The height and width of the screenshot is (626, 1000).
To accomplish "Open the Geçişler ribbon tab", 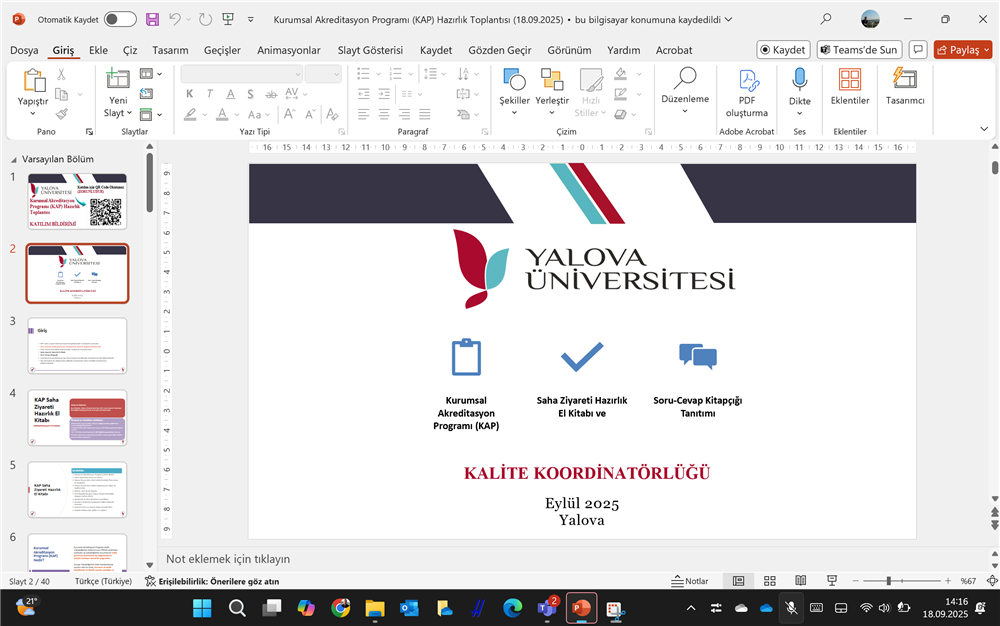I will tap(222, 50).
